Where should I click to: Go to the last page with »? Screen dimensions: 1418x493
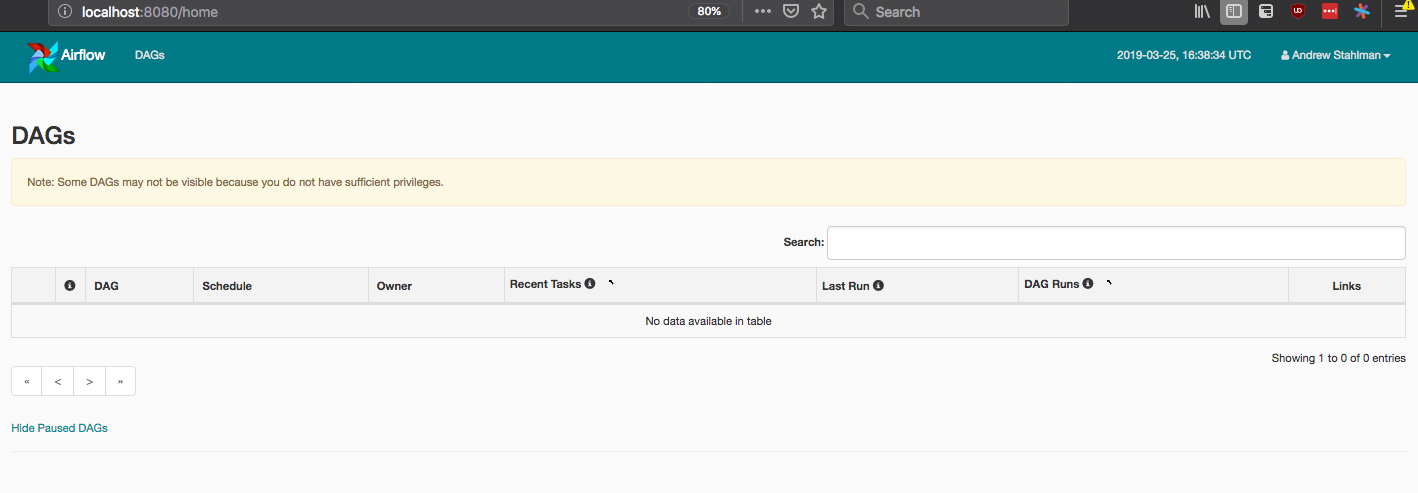pyautogui.click(x=121, y=381)
